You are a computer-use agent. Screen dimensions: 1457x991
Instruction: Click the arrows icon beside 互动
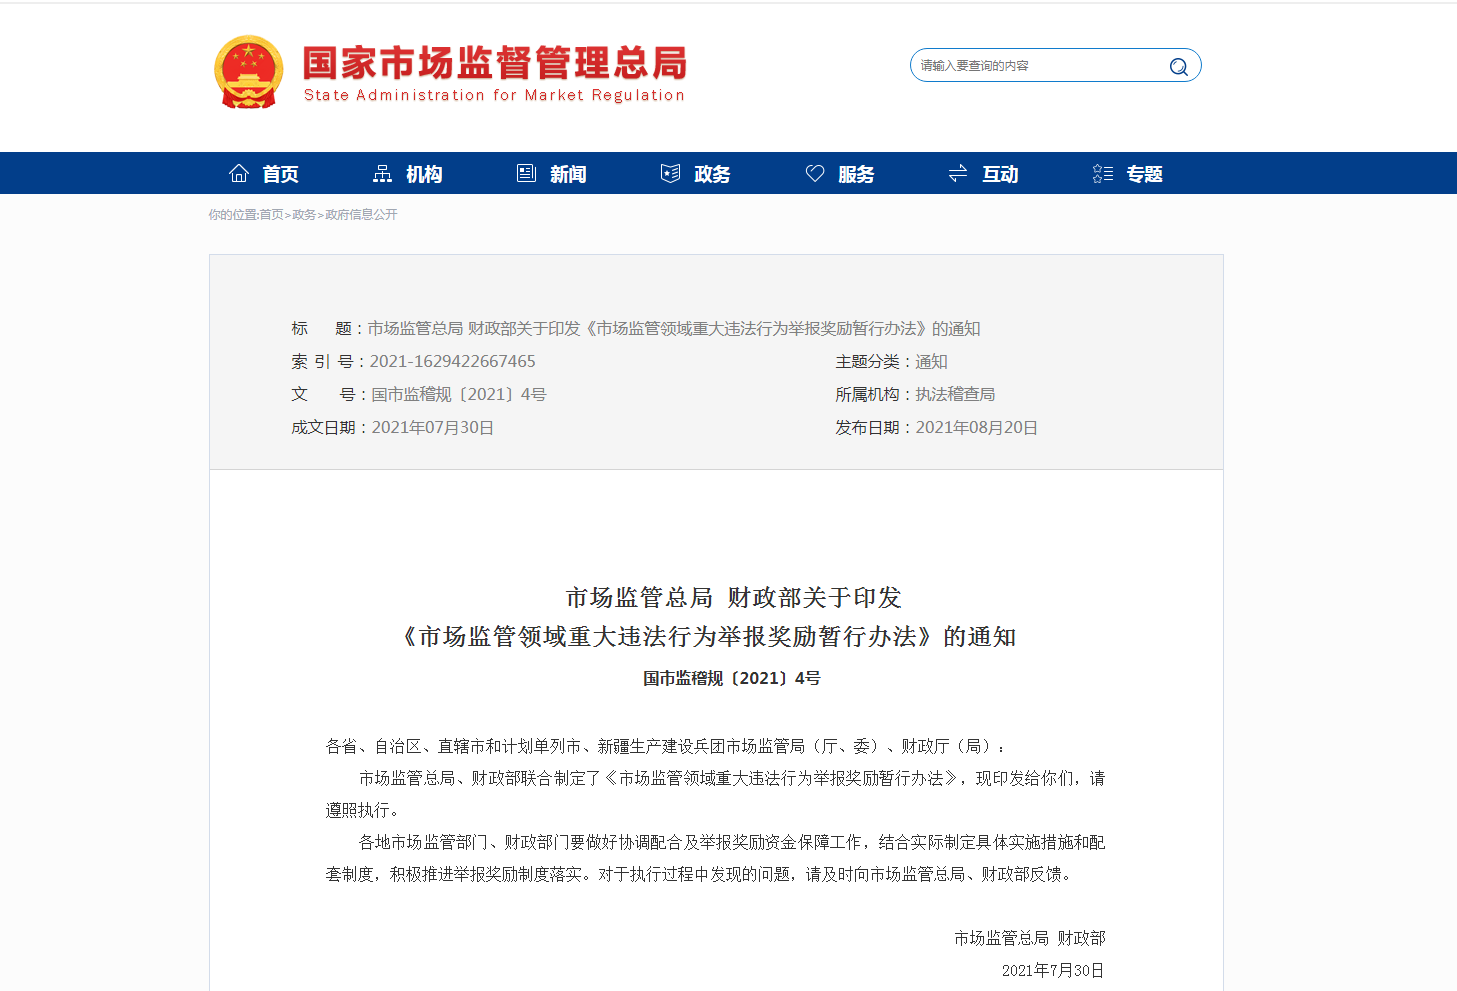(958, 173)
